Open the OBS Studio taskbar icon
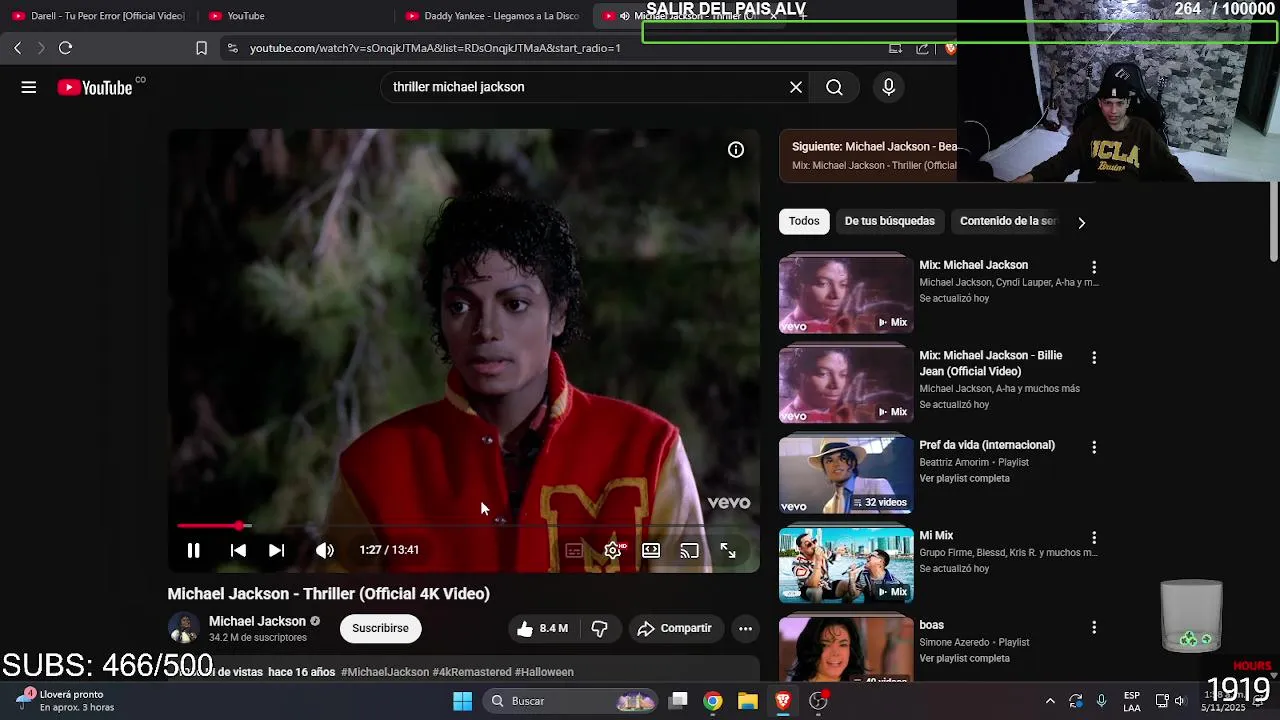Image resolution: width=1280 pixels, height=720 pixels. 819,701
